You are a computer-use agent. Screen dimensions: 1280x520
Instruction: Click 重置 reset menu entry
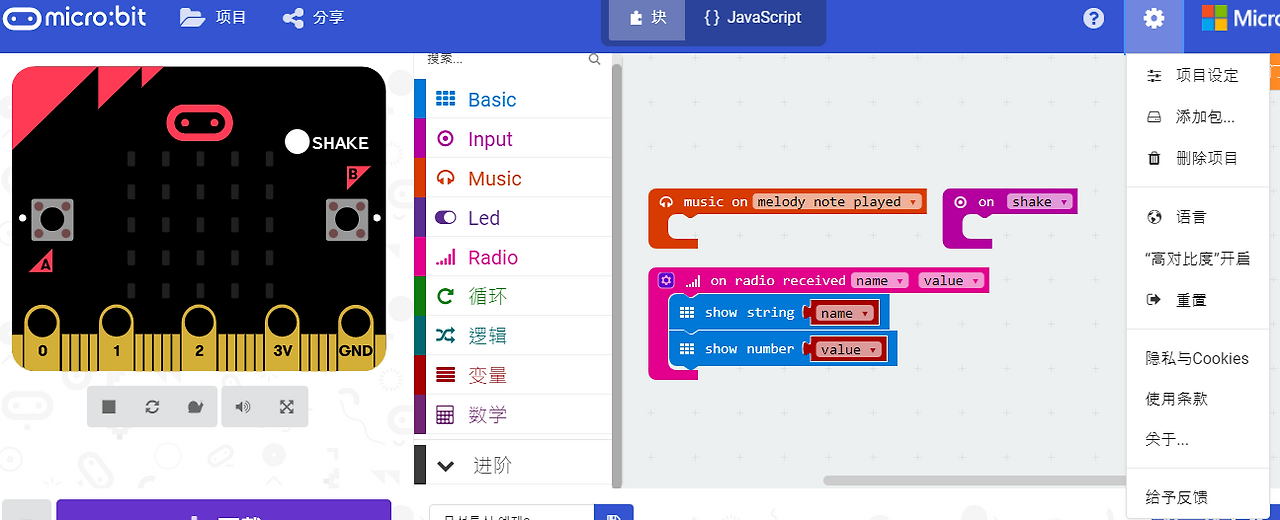coord(1197,300)
